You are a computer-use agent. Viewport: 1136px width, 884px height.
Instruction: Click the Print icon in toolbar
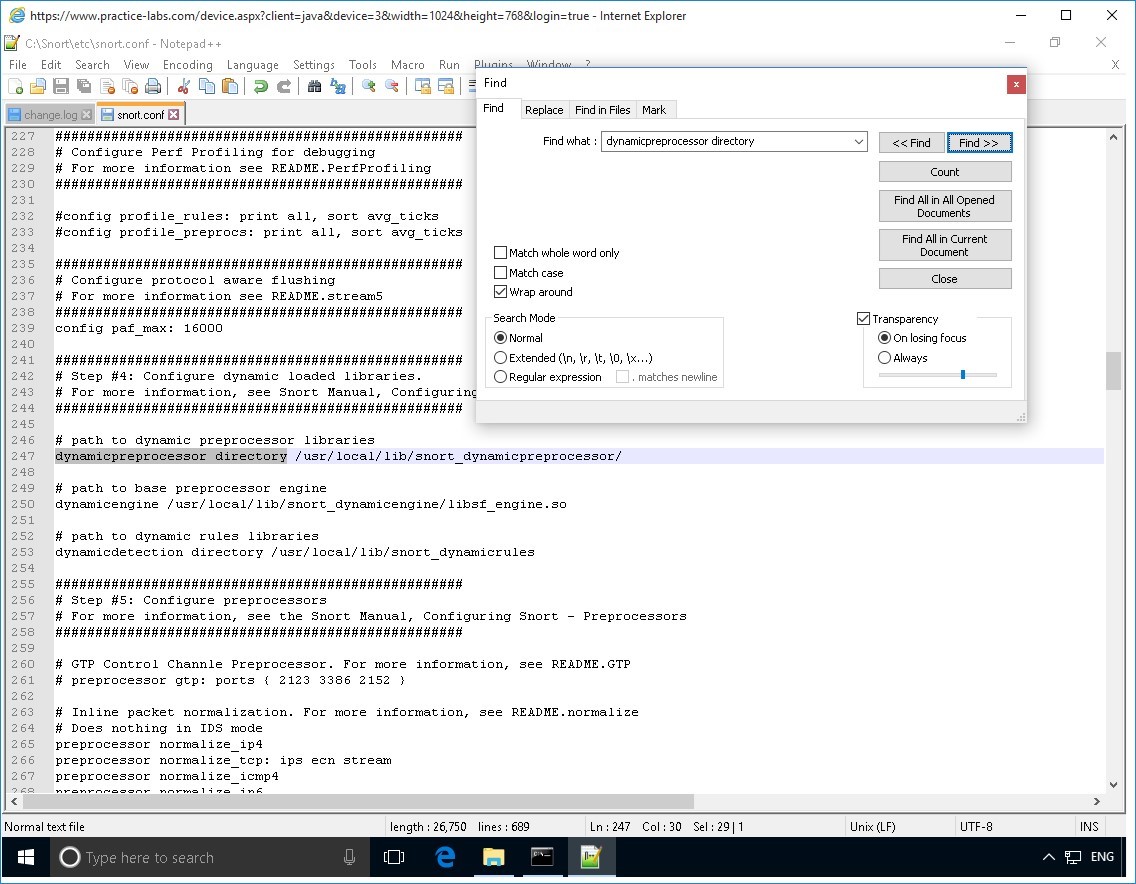pyautogui.click(x=153, y=87)
